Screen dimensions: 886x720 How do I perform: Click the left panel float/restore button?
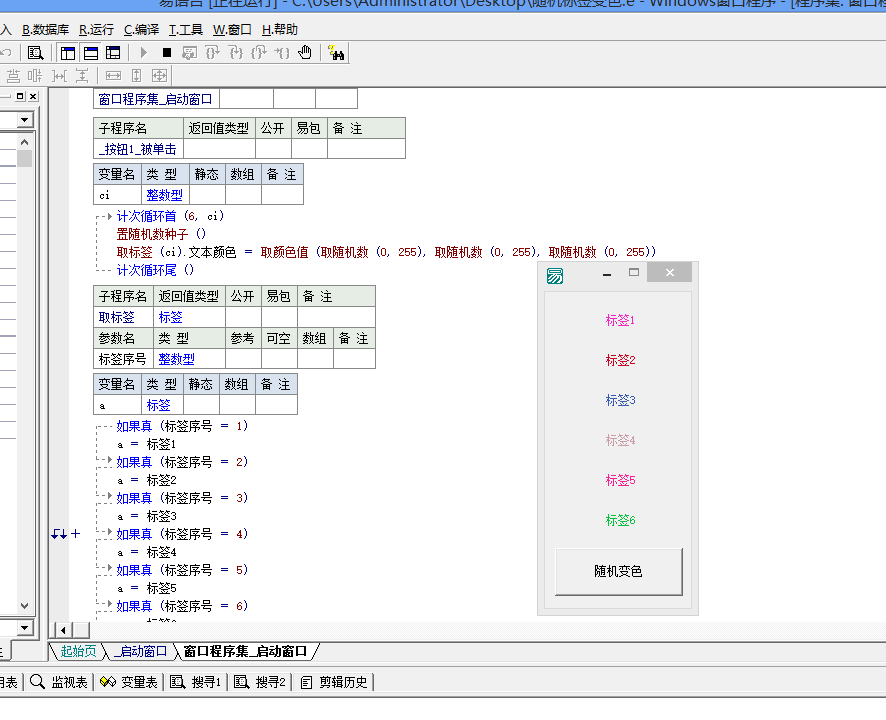pyautogui.click(x=20, y=96)
